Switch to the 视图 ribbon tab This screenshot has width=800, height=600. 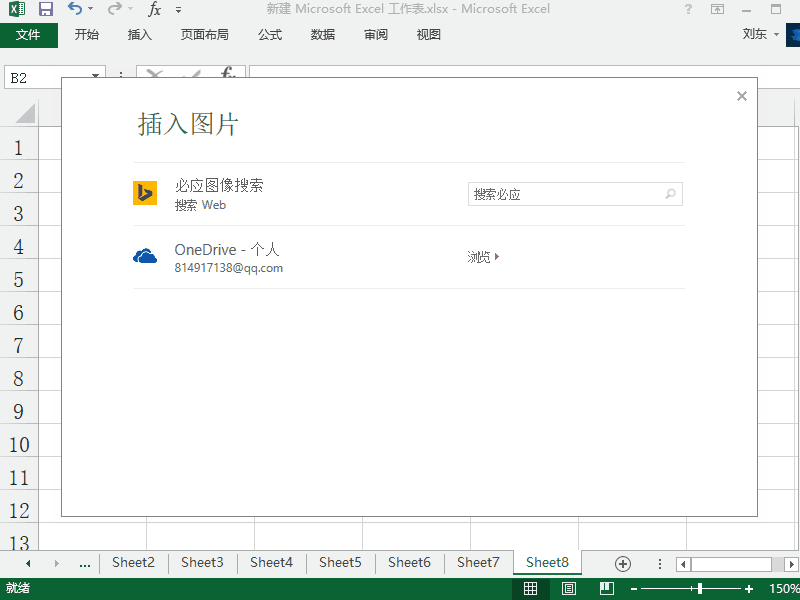429,35
